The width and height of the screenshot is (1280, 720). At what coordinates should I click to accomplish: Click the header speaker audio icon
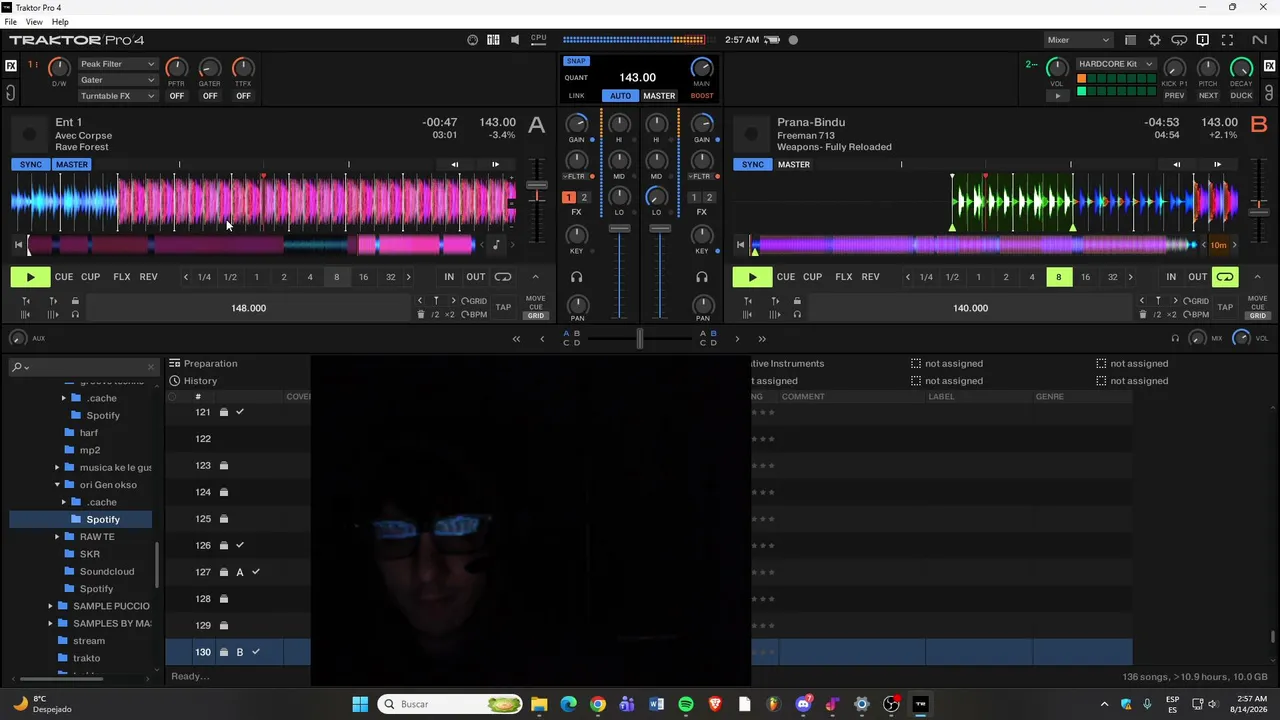coord(515,40)
